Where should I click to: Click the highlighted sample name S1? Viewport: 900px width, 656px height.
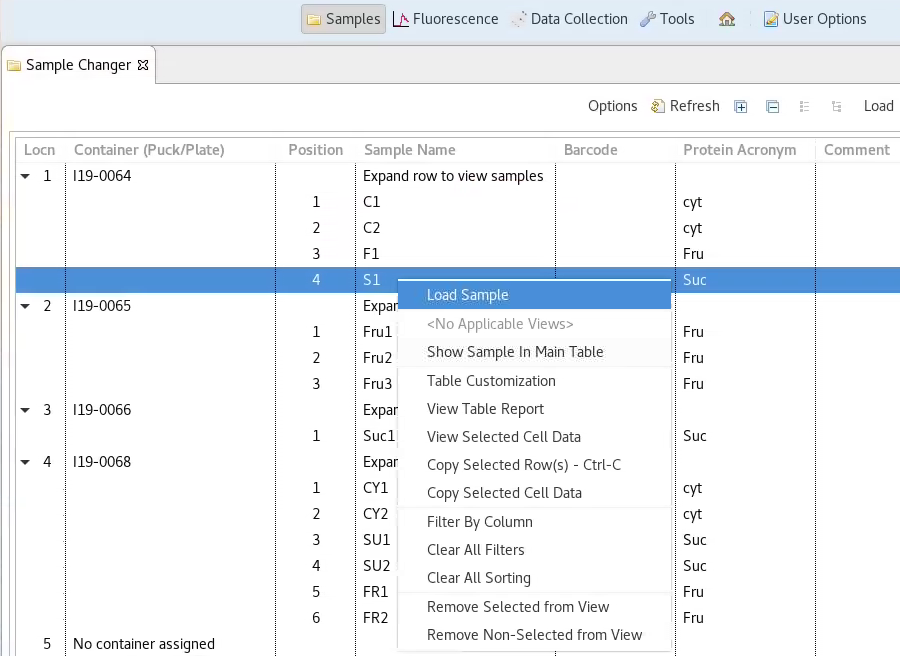(x=371, y=280)
